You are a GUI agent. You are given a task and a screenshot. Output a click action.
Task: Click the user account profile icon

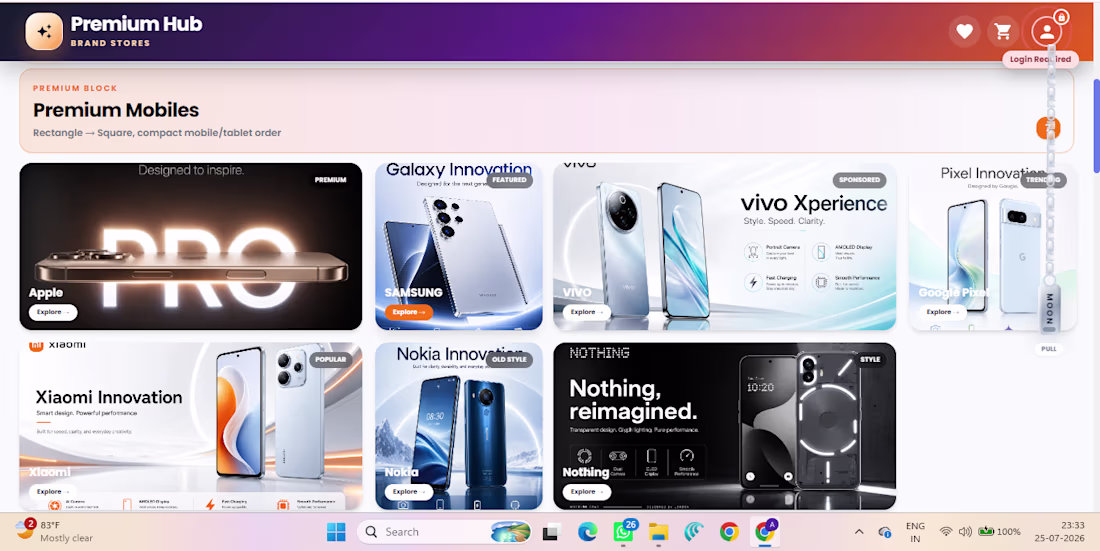click(x=1046, y=32)
